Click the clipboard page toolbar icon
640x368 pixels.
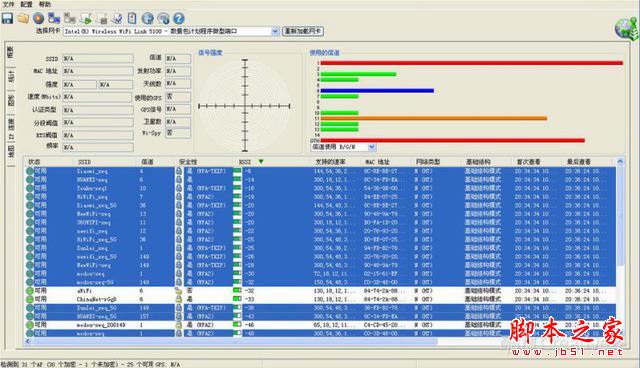(x=132, y=18)
